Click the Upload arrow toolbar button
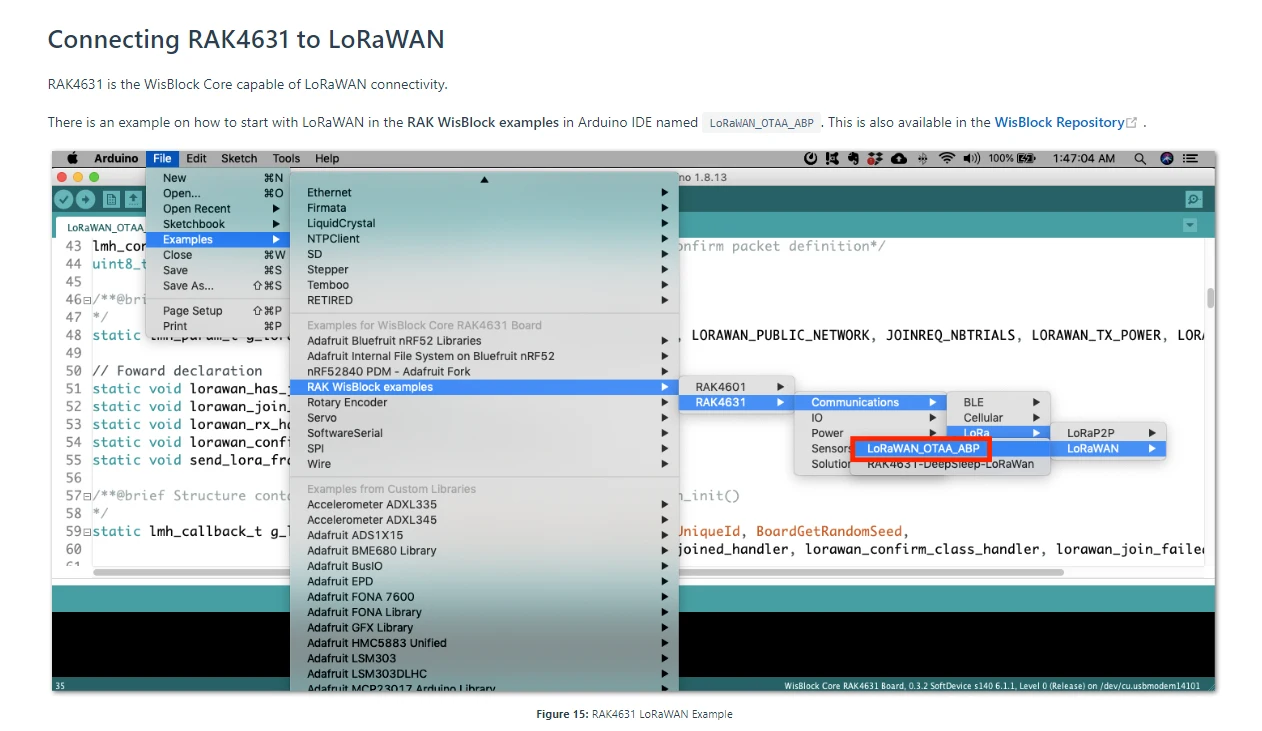 (x=86, y=199)
